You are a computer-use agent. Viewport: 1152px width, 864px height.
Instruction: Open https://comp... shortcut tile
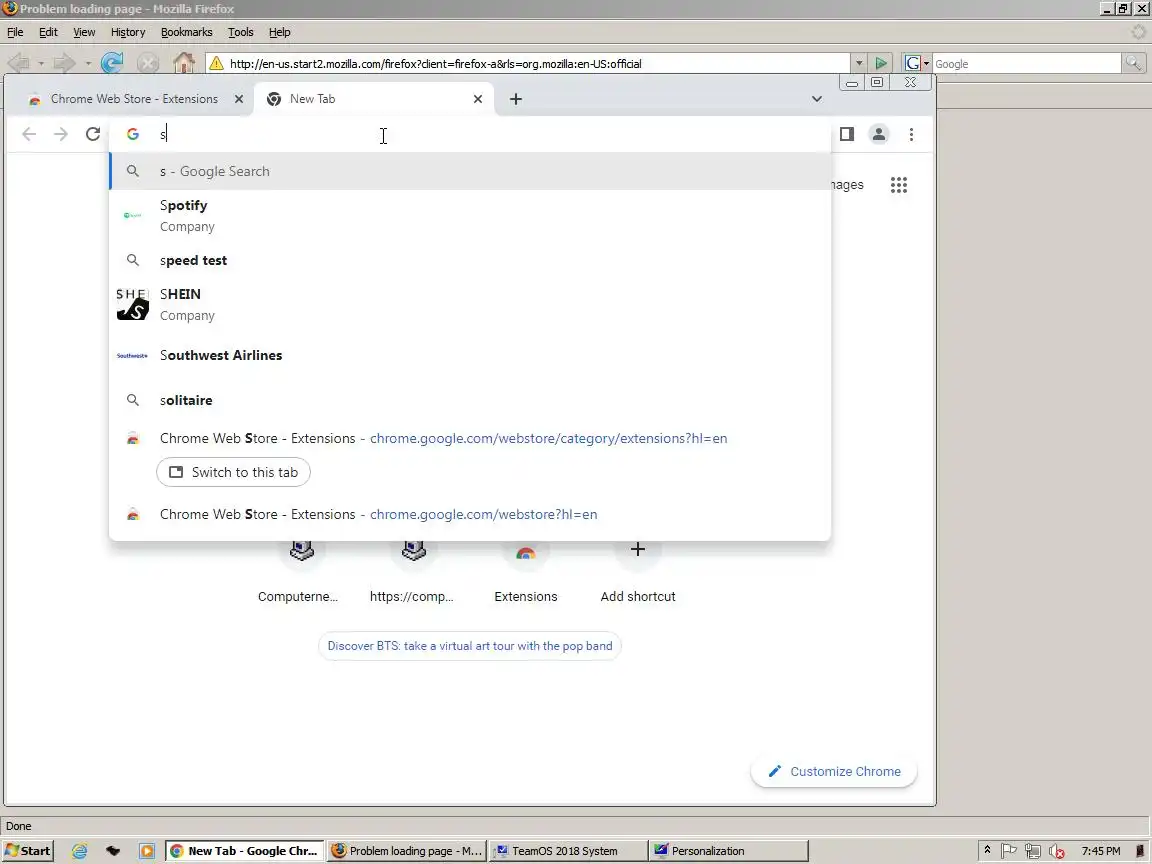point(412,573)
